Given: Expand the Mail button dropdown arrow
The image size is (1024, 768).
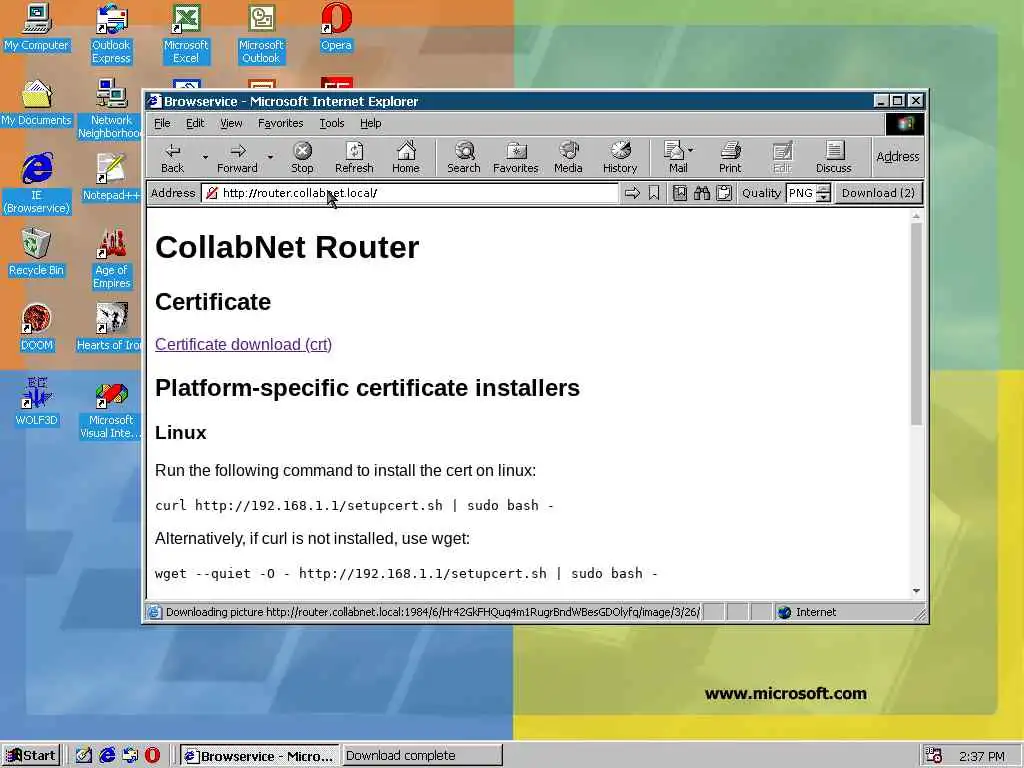Looking at the screenshot, I should [691, 150].
